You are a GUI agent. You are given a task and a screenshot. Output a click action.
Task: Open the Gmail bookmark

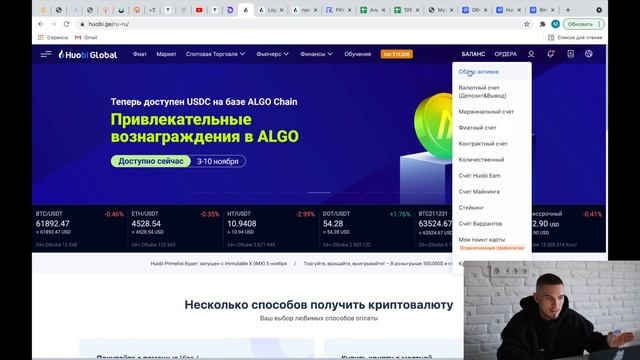(86, 38)
